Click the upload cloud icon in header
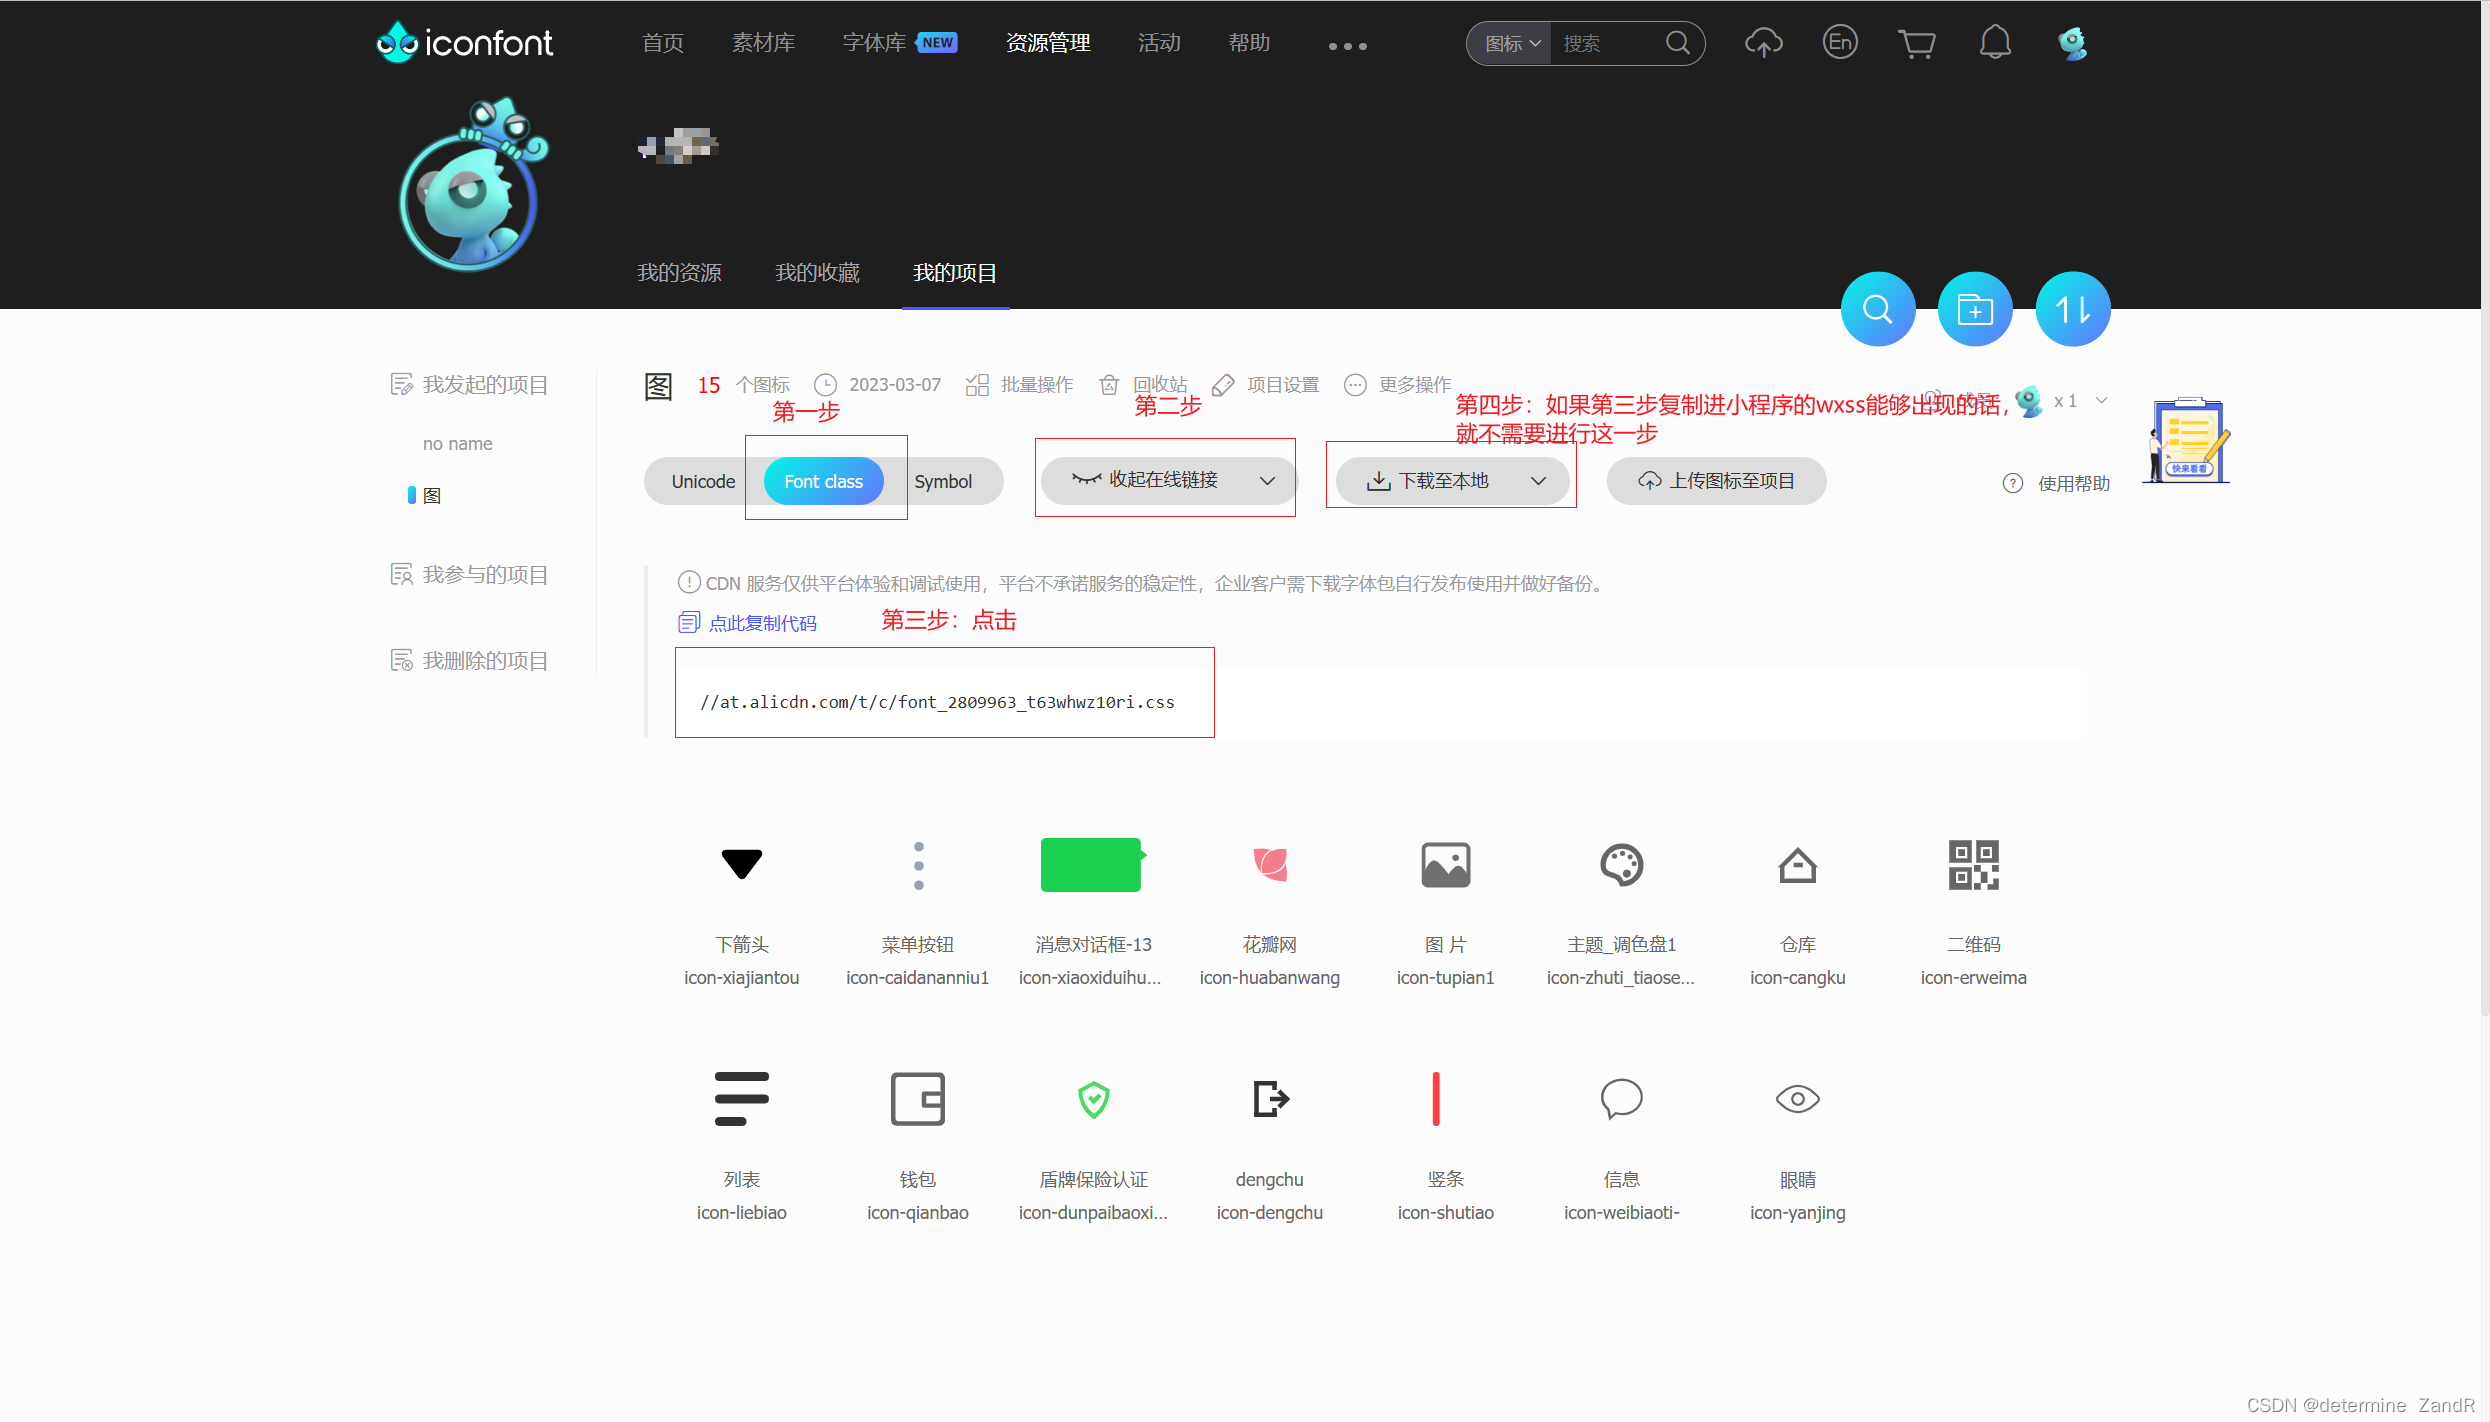2490x1422 pixels. [x=1763, y=43]
